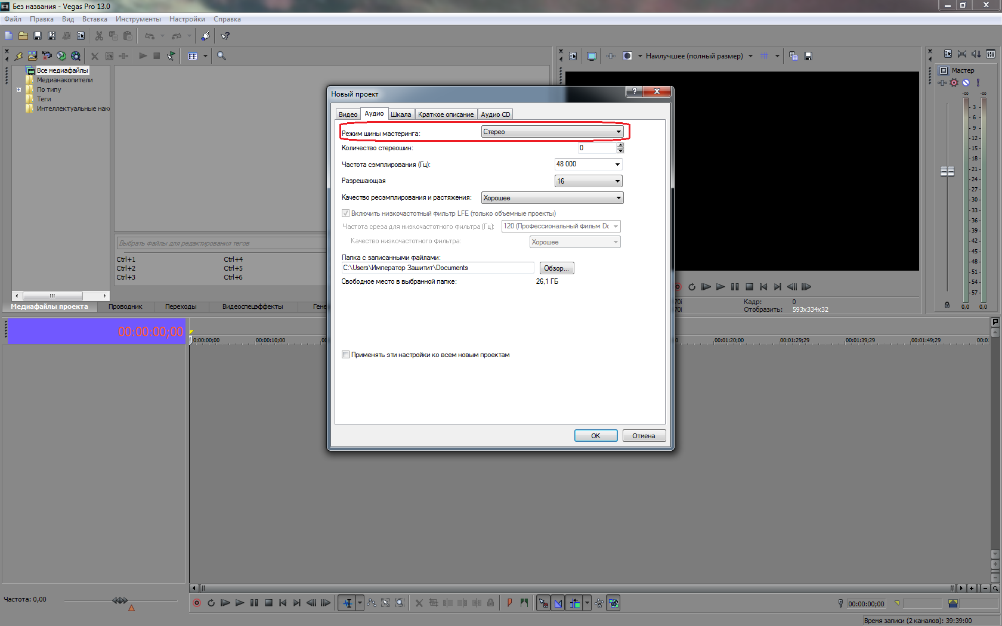
Task: Click the recorded files folder path field
Action: click(x=438, y=268)
